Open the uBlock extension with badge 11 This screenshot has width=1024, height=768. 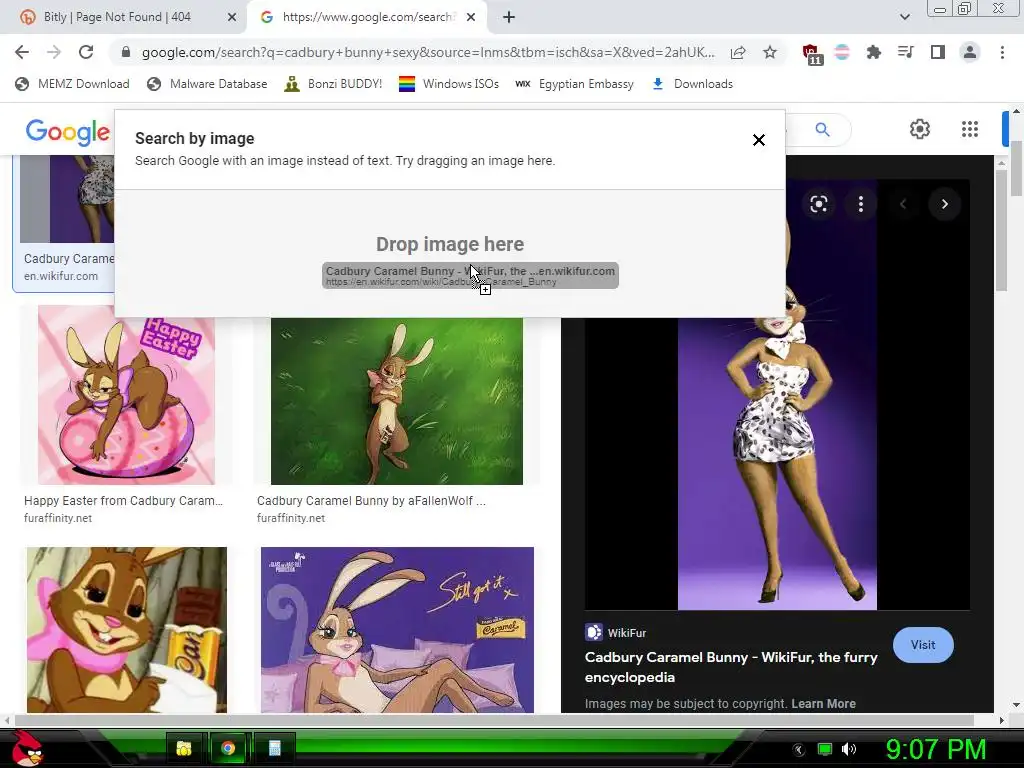811,53
